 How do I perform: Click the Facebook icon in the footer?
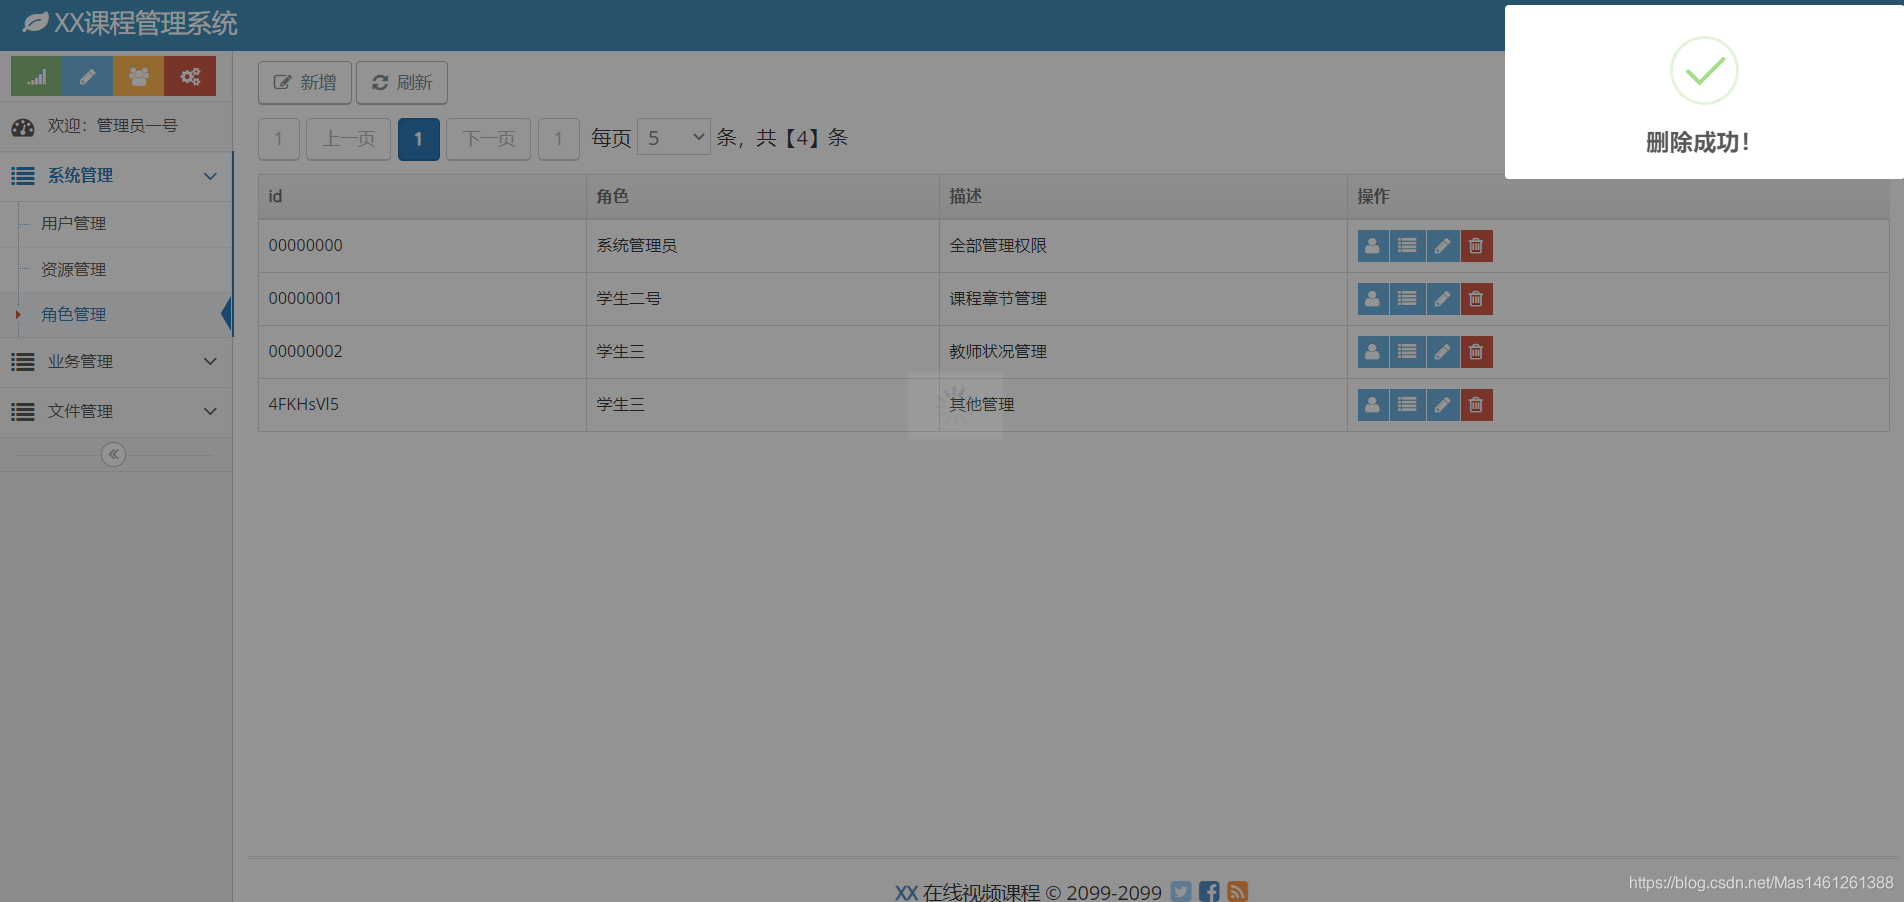(1209, 891)
